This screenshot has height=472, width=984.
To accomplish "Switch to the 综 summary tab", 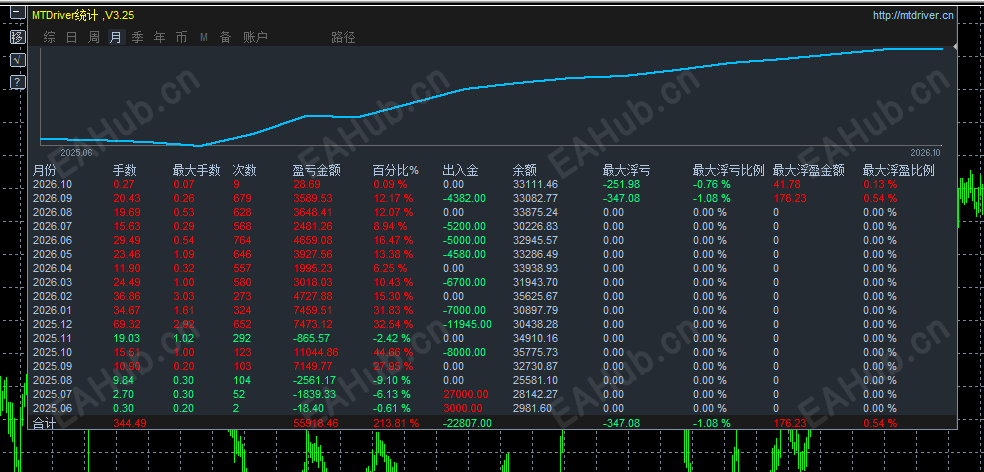I will click(50, 38).
